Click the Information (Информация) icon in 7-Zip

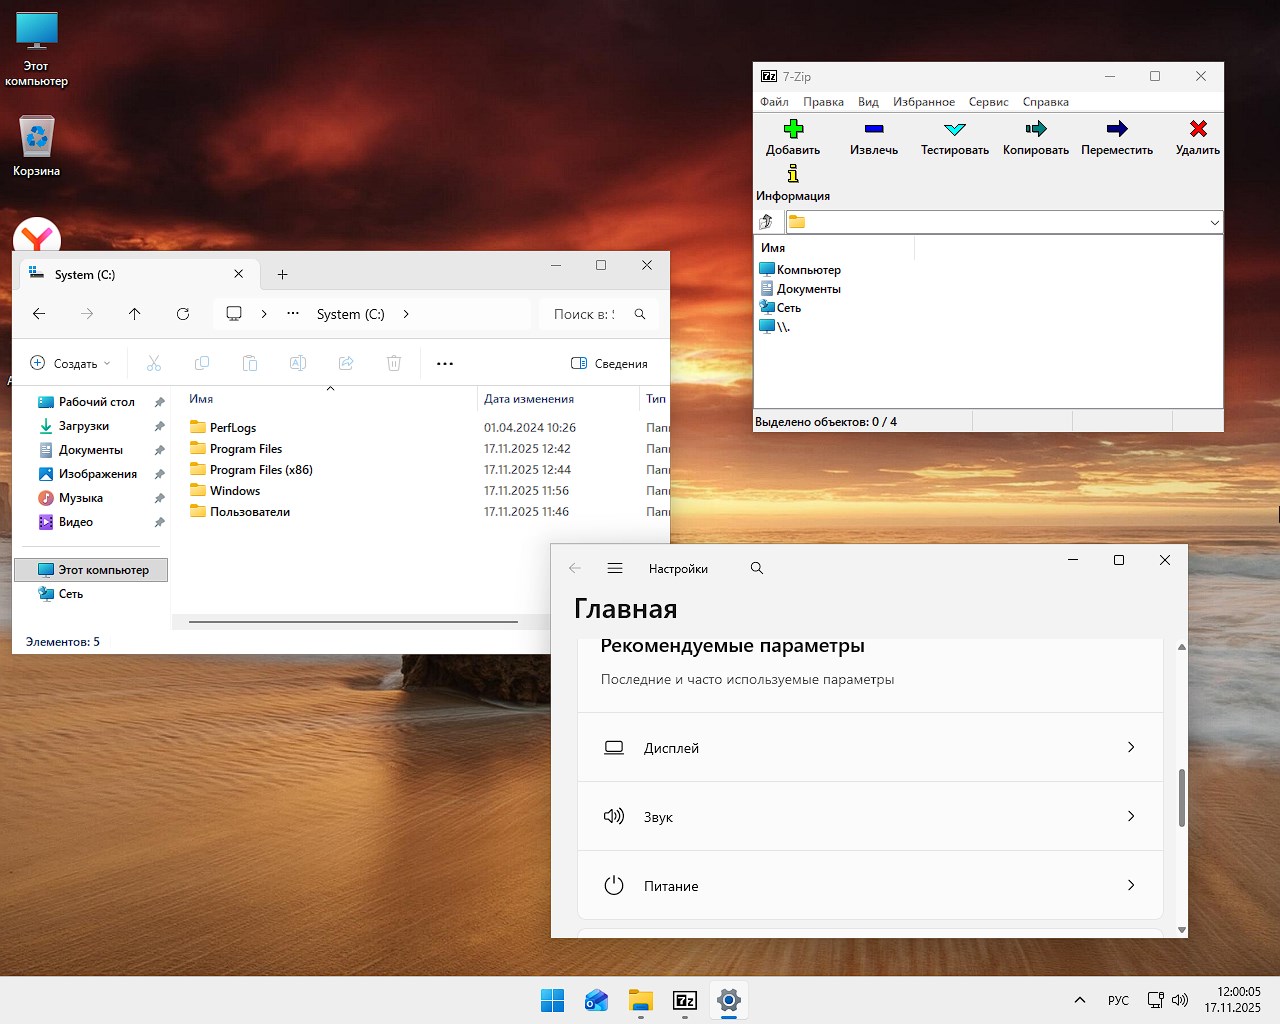click(792, 175)
